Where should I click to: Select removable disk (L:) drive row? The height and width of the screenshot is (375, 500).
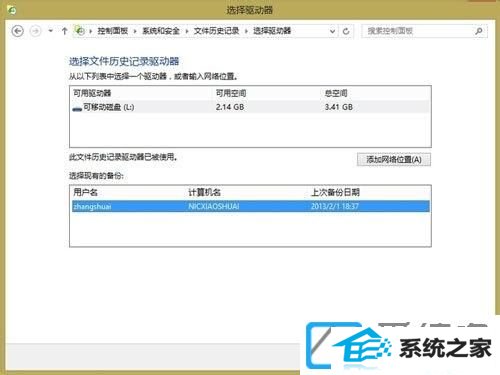250,107
